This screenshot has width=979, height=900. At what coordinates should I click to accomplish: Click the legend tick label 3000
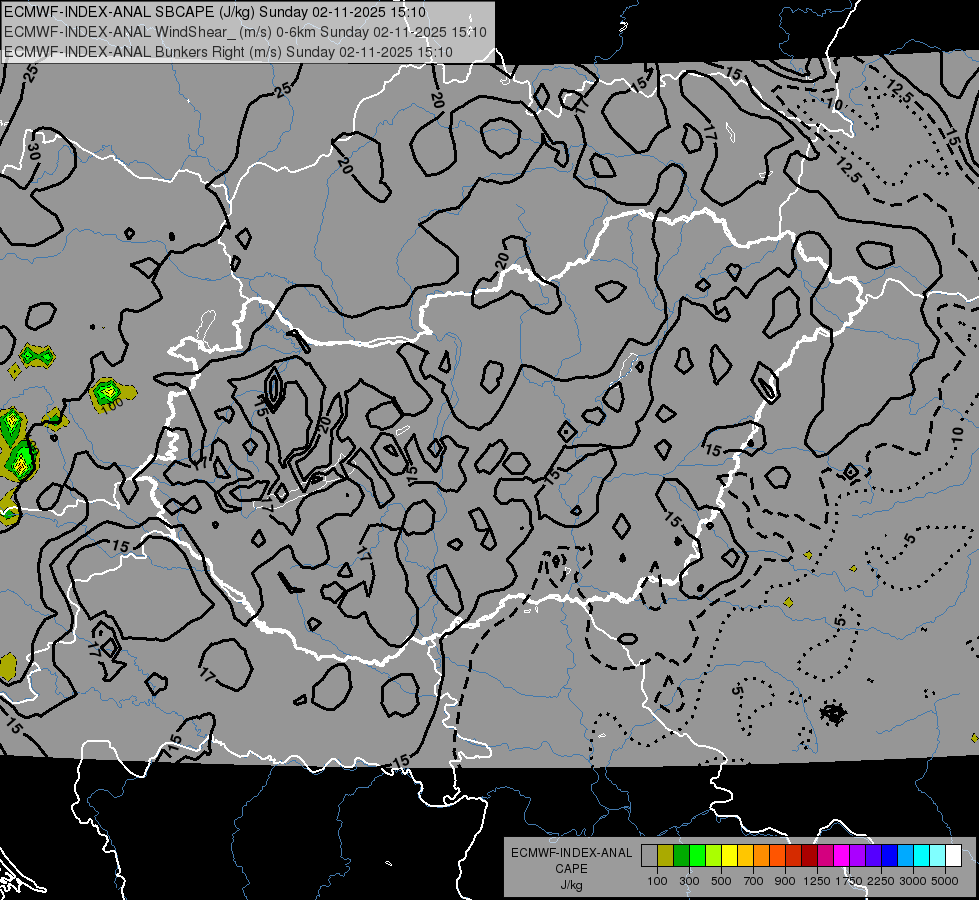coord(913,881)
